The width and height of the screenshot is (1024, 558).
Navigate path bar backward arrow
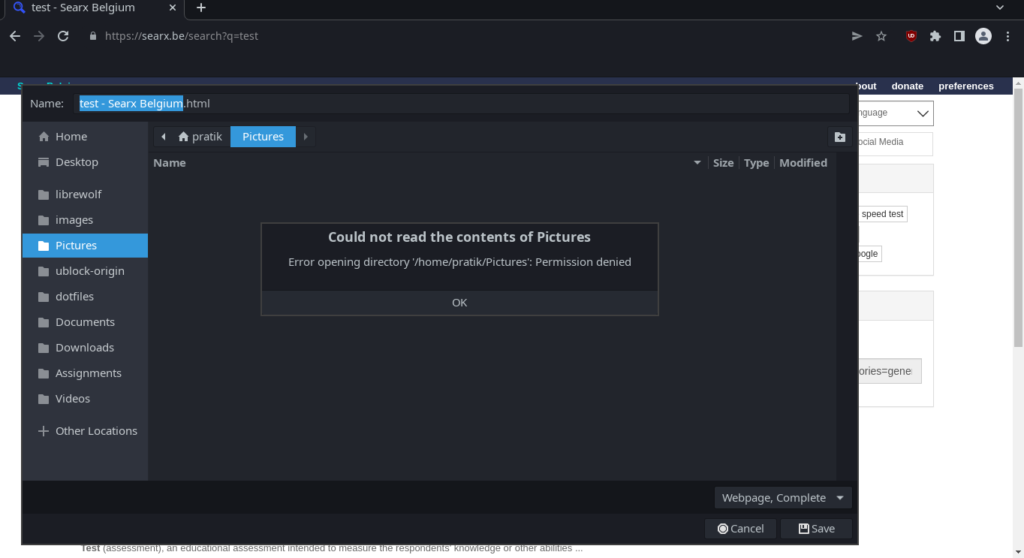tap(163, 137)
